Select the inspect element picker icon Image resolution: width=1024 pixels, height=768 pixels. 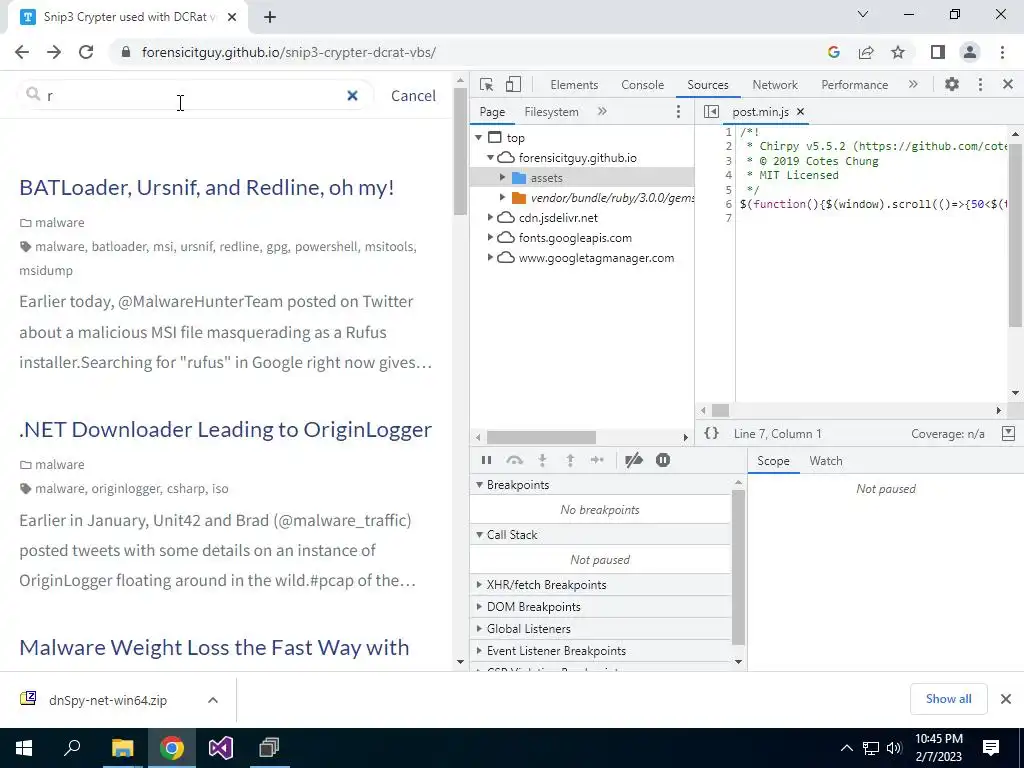coord(486,84)
